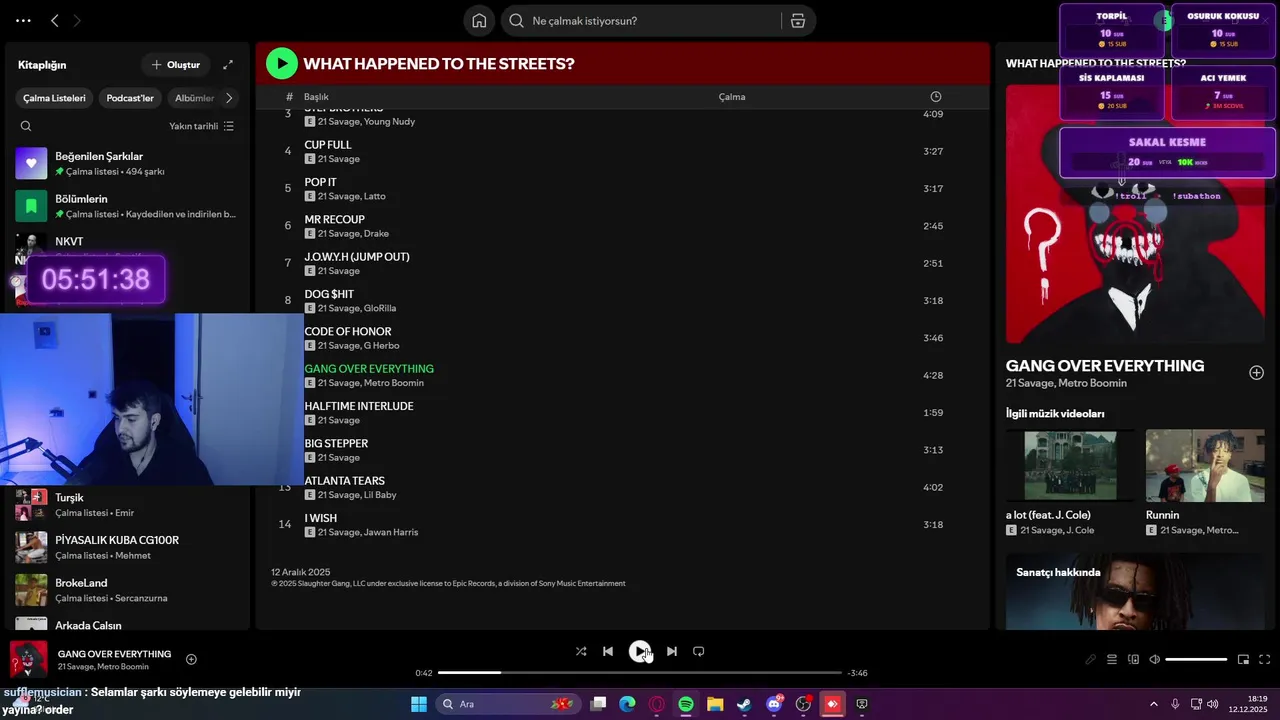Open the Spotify home page icon
This screenshot has width=1280, height=720.
tap(479, 21)
